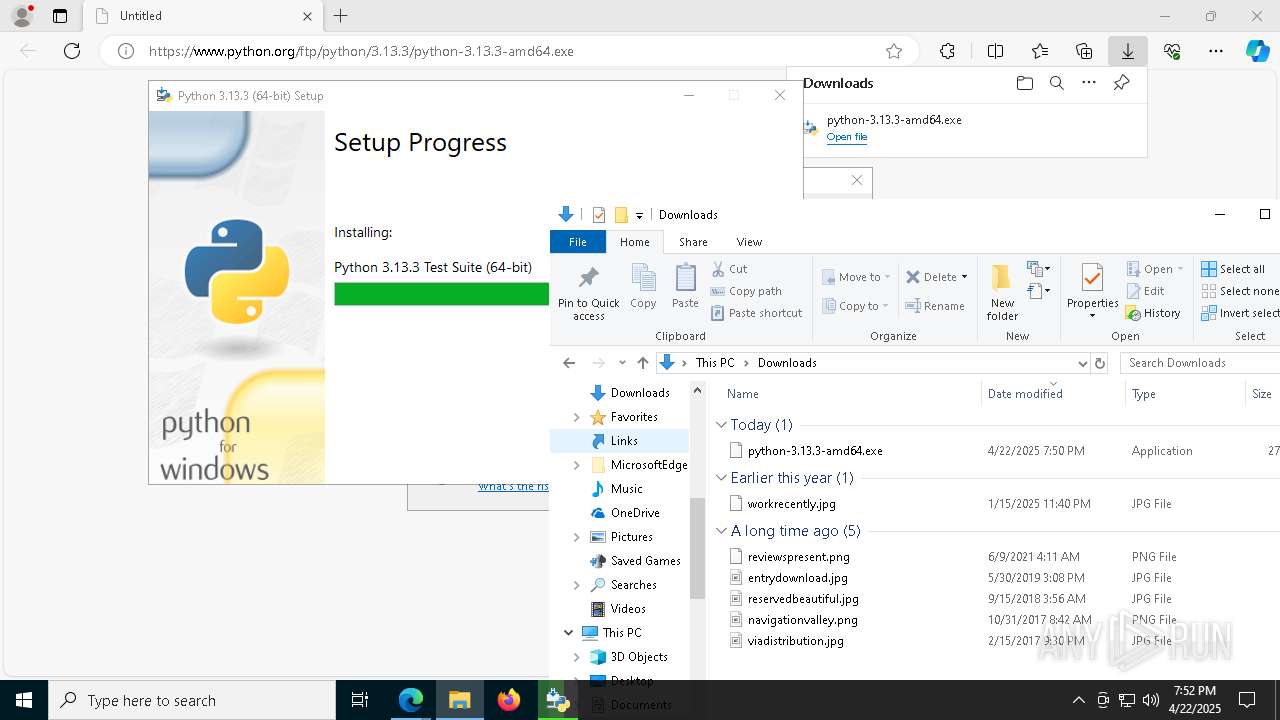
Task: Open a new Edge tab
Action: pyautogui.click(x=341, y=16)
